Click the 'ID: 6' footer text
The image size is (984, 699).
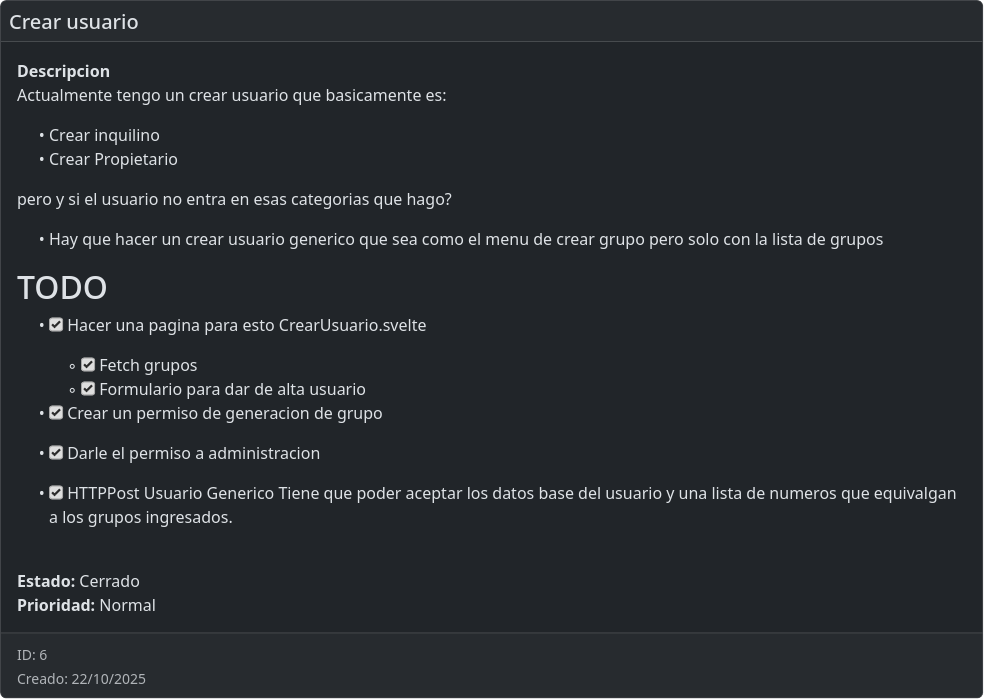tap(32, 655)
